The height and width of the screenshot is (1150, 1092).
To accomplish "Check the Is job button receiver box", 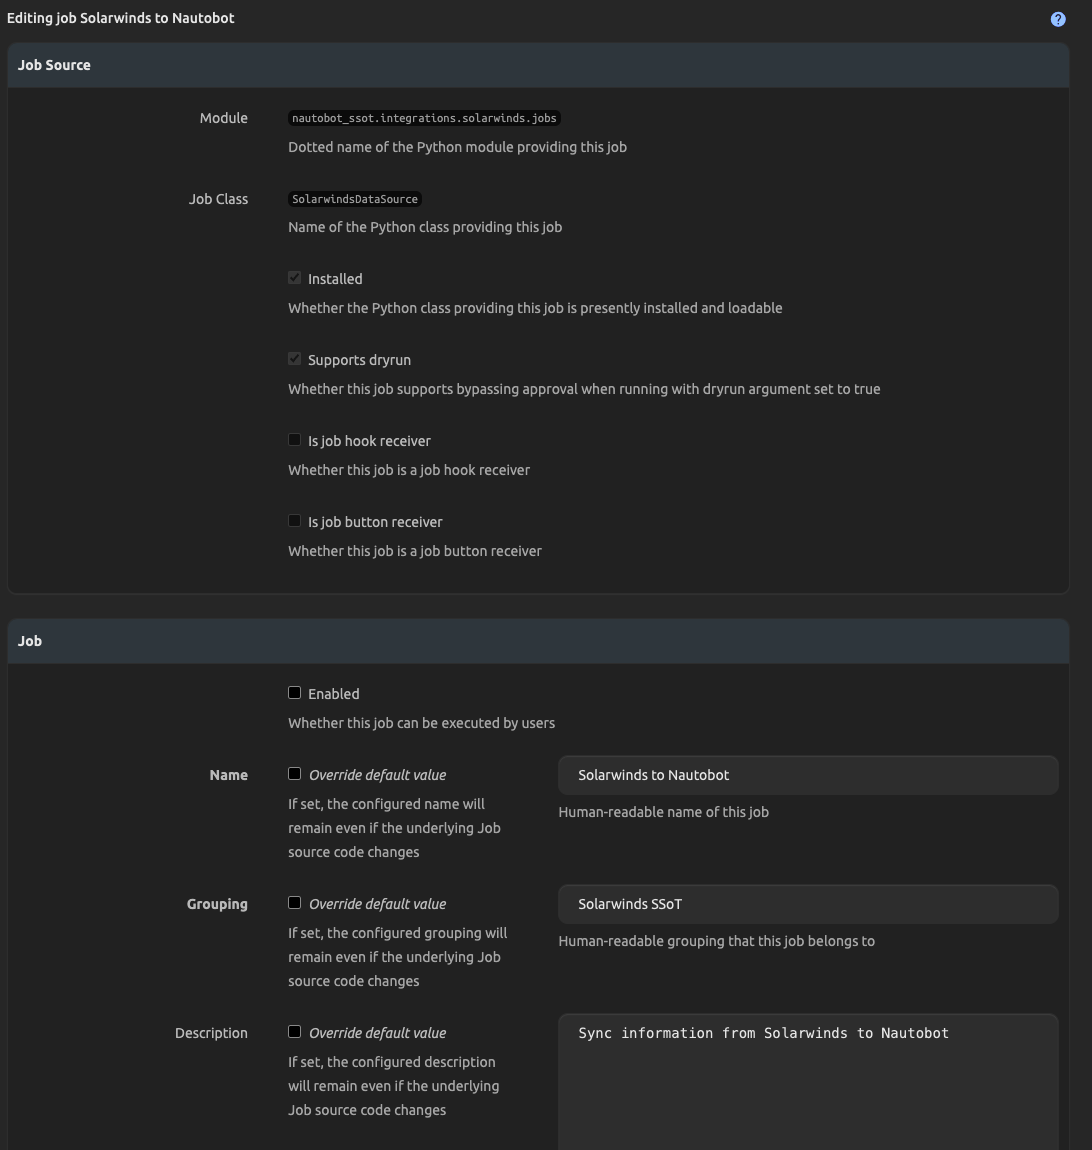I will 295,521.
